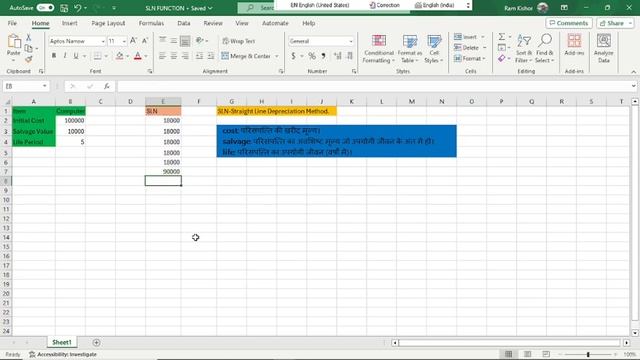Click the Align Left icon
The width and height of the screenshot is (640, 360).
click(x=162, y=56)
